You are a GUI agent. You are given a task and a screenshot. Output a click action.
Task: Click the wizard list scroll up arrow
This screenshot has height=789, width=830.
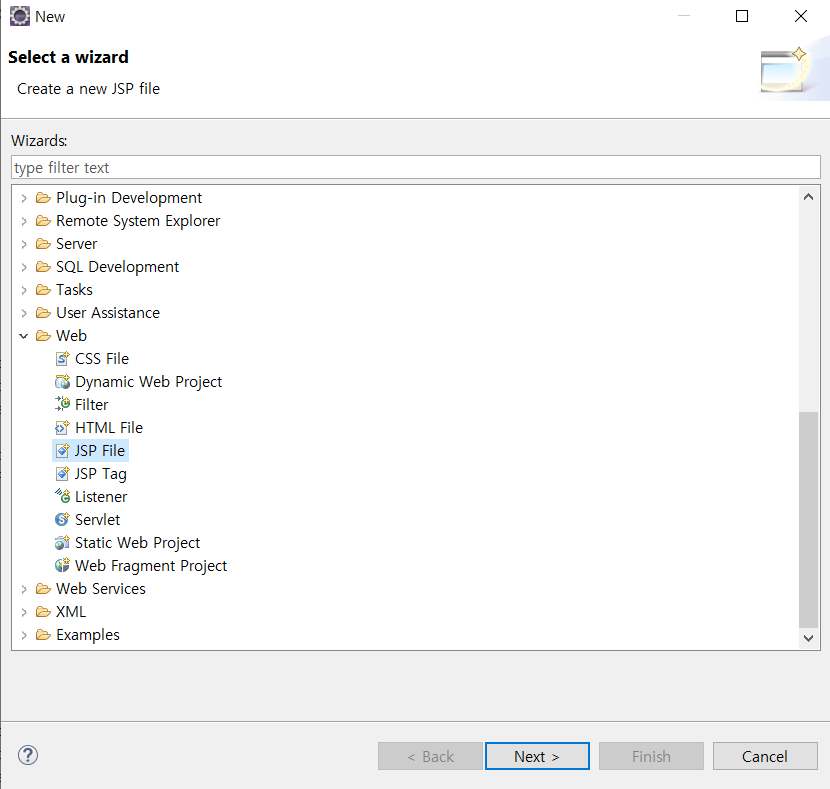(808, 197)
